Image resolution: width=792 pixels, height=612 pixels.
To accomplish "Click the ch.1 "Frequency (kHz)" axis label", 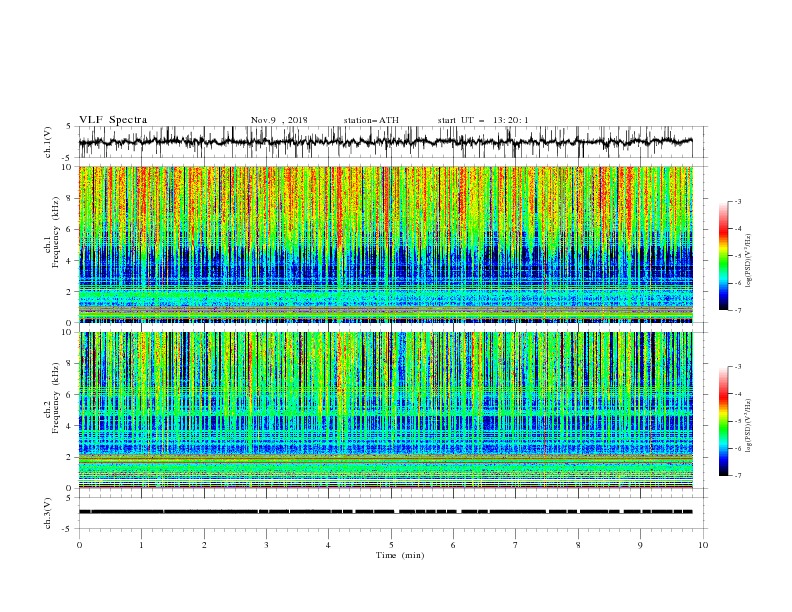I will pyautogui.click(x=55, y=232).
